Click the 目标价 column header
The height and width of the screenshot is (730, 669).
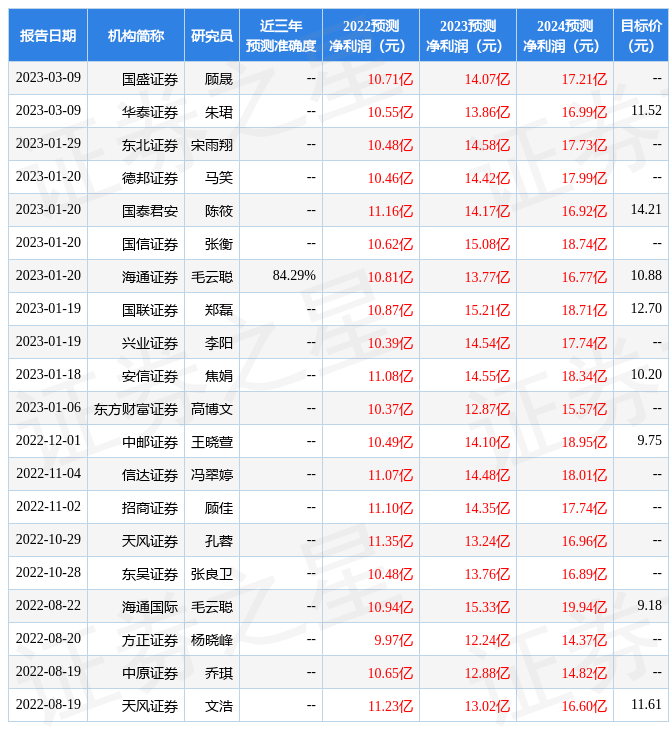(x=641, y=35)
